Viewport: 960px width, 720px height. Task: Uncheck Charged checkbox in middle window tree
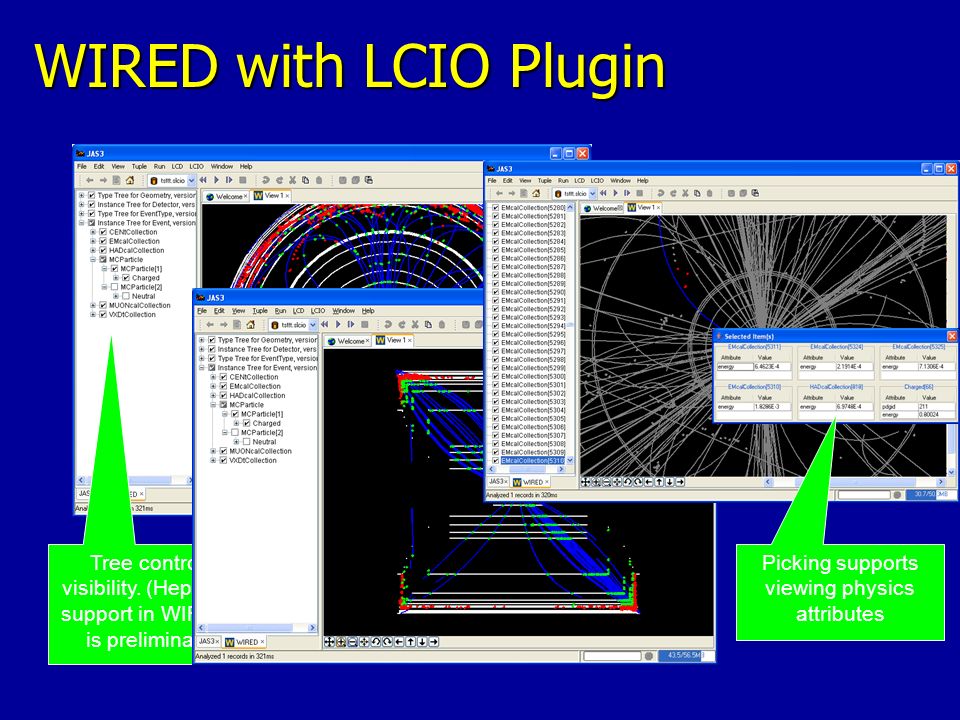[x=247, y=423]
